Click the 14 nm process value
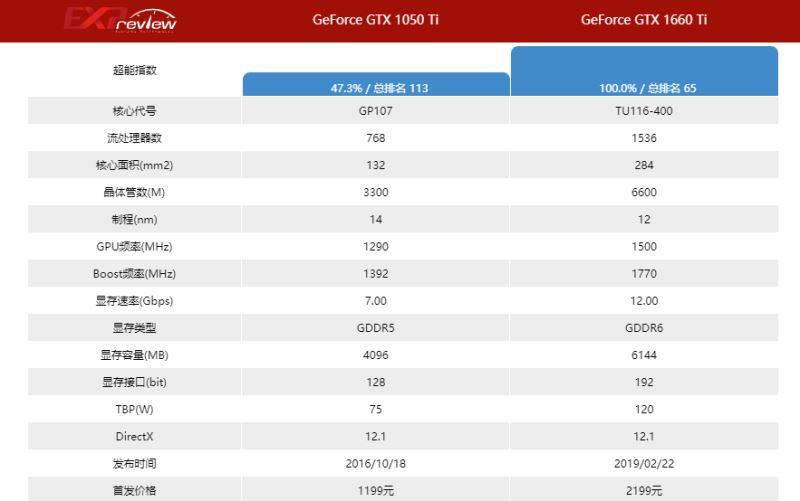Viewport: 800px width, 501px height. [x=376, y=219]
